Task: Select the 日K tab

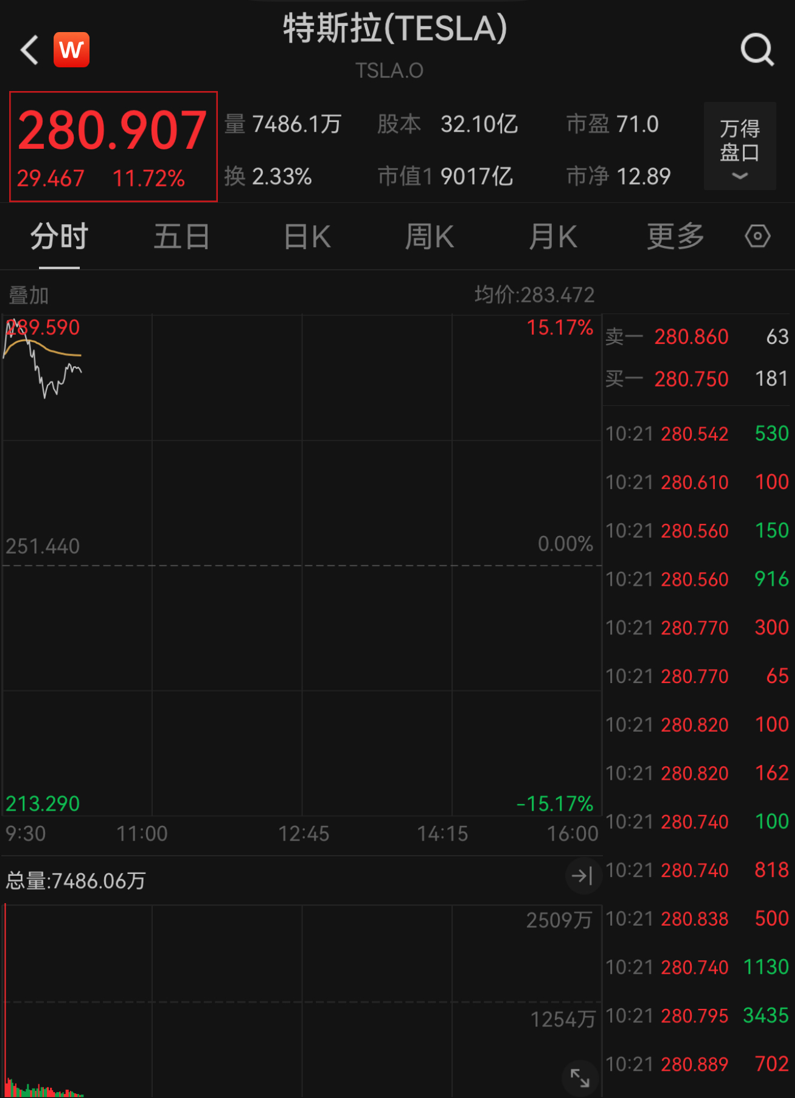Action: (x=307, y=237)
